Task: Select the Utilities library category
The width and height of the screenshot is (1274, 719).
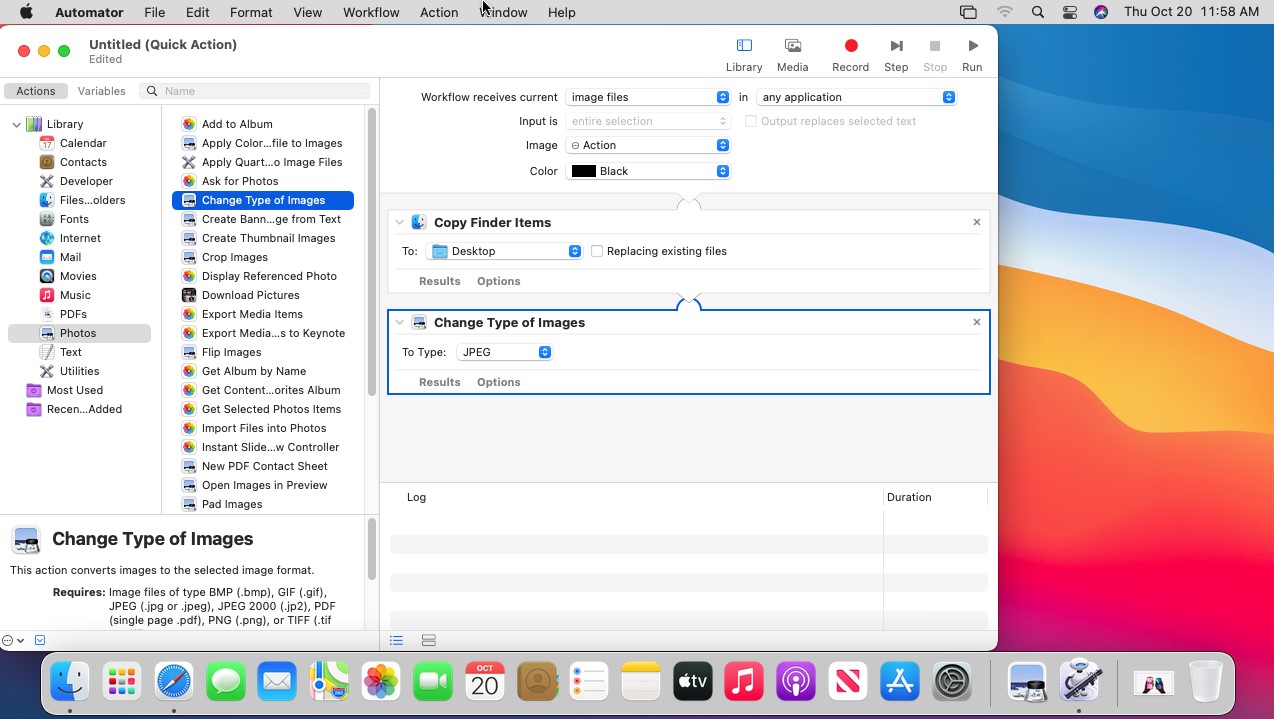Action: click(x=79, y=371)
